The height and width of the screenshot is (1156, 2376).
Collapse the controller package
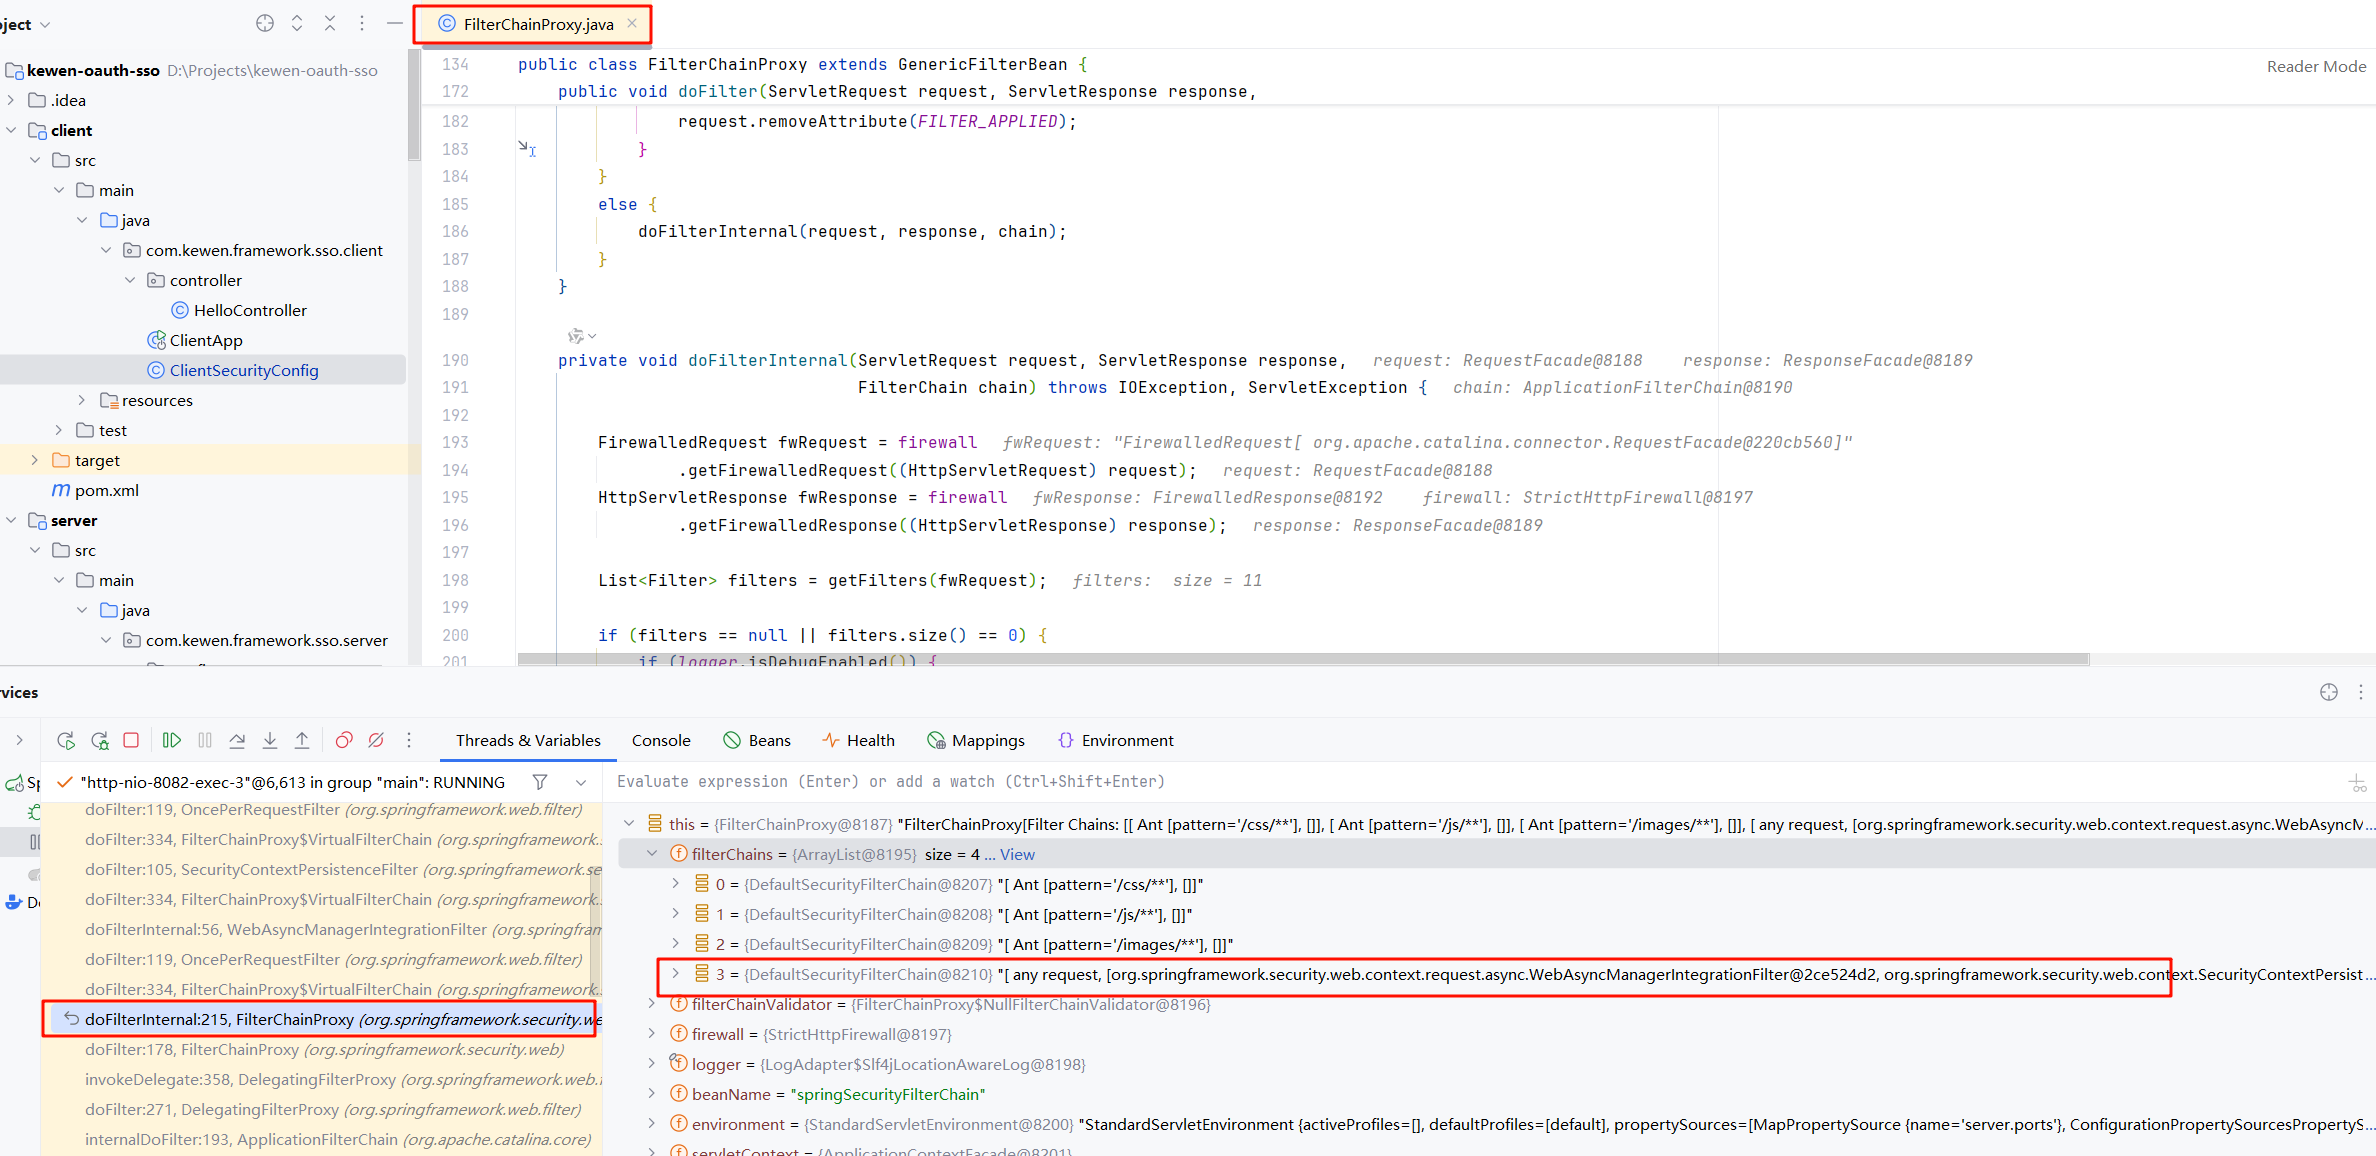(130, 280)
